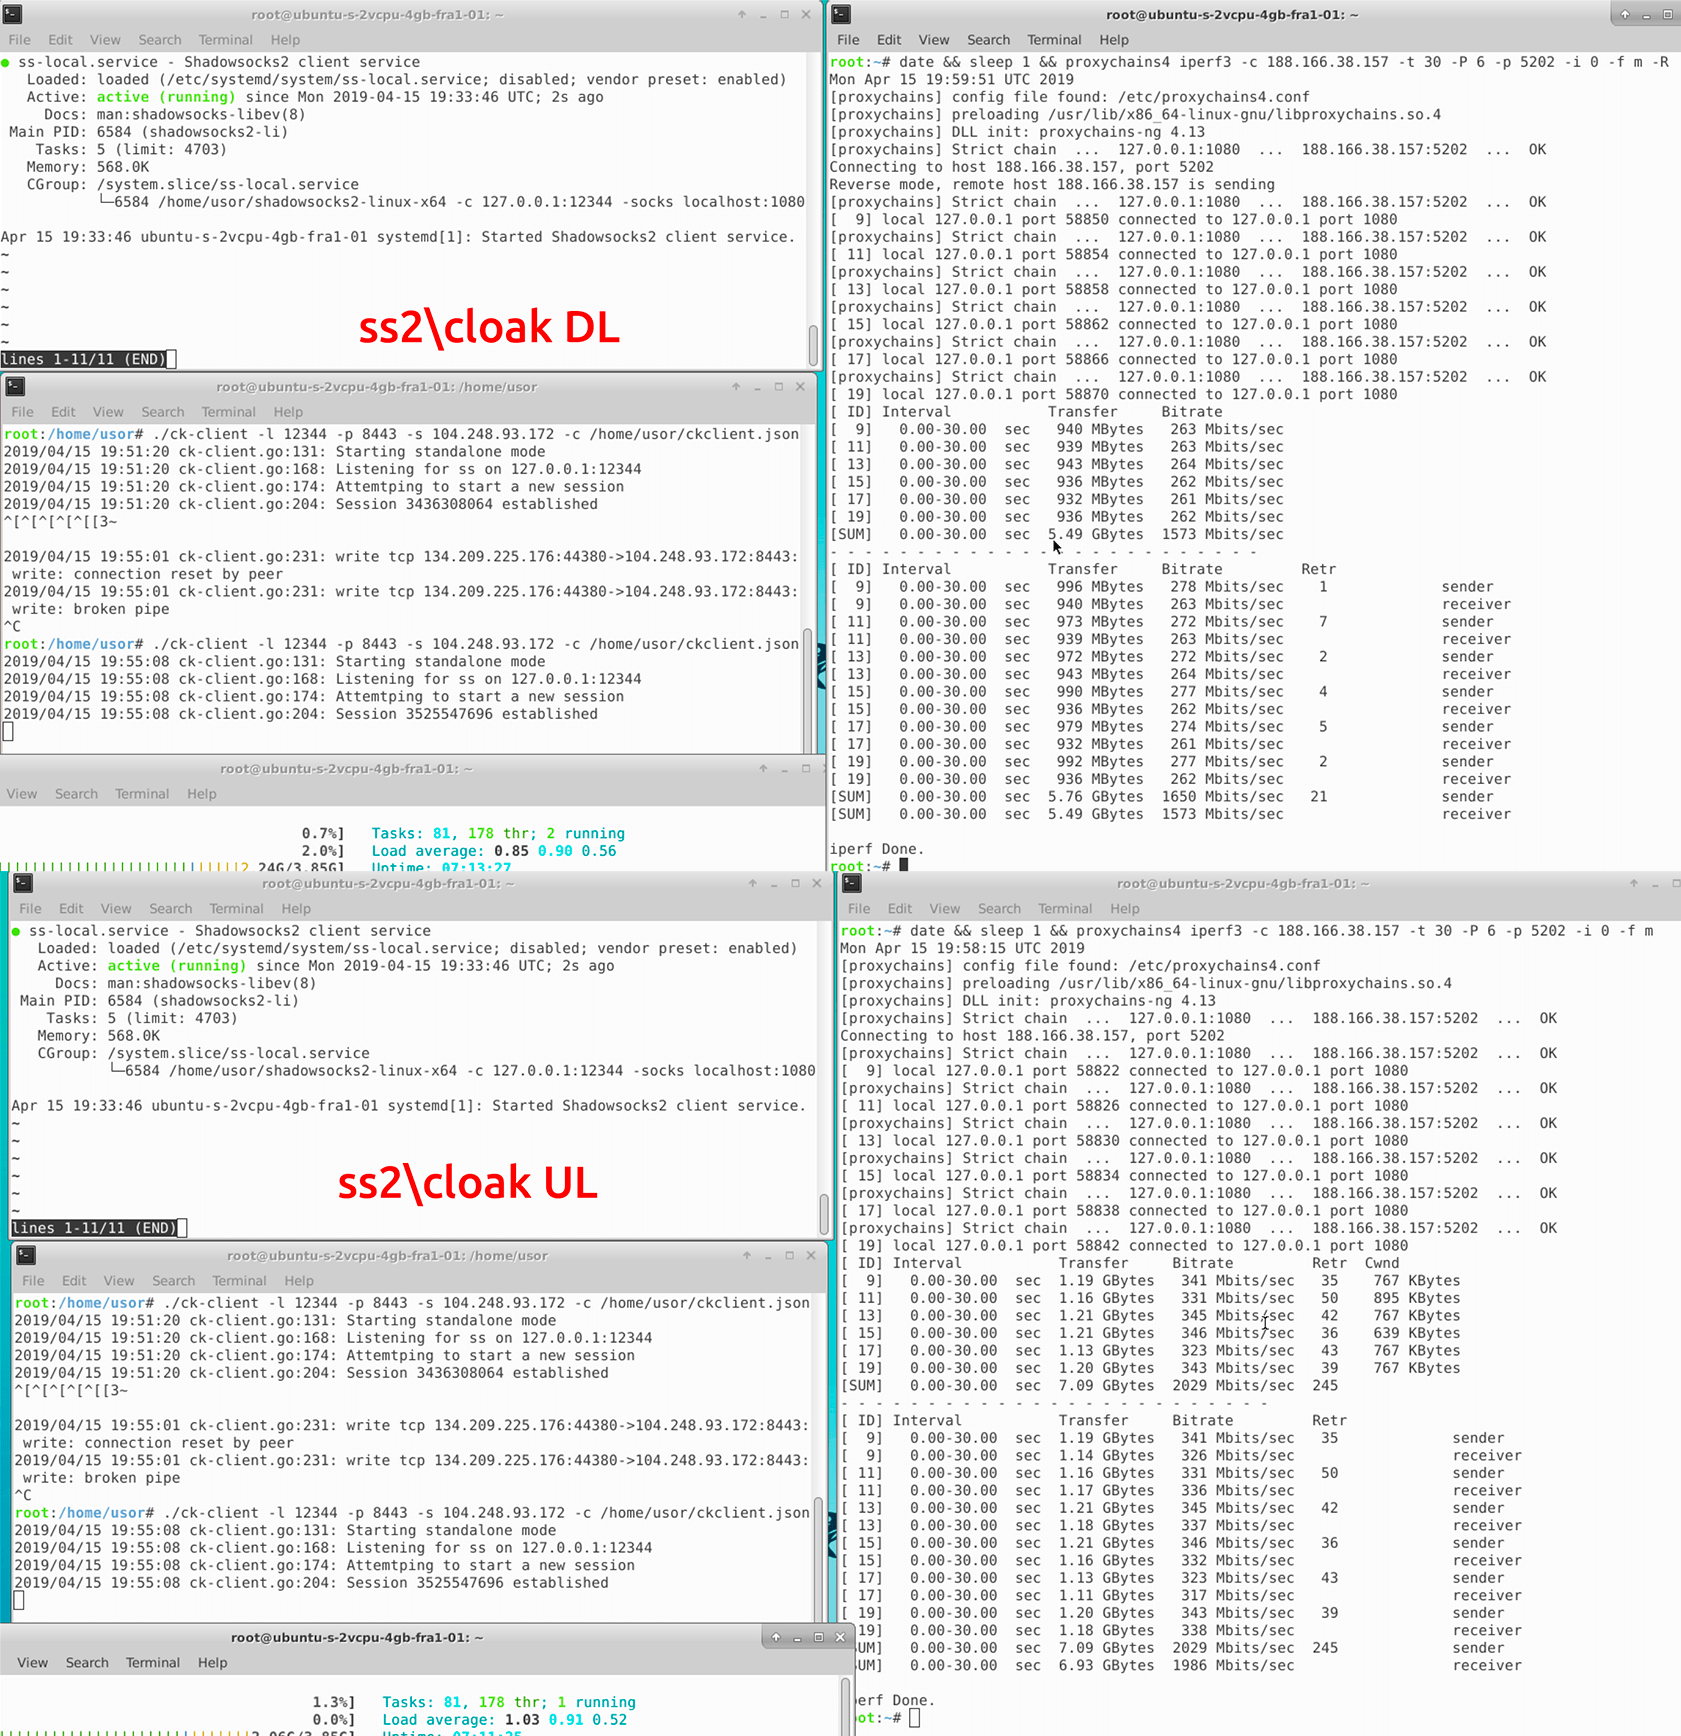Close the upper ss-local.service terminal window
The width and height of the screenshot is (1681, 1736).
tap(806, 15)
